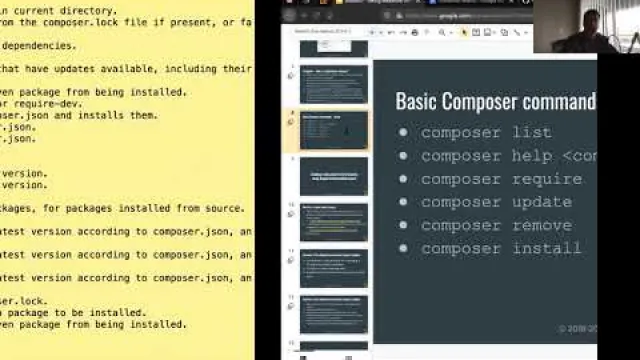The image size is (640, 360).
Task: Click the Print icon in Slides toolbar
Action: 415,32
